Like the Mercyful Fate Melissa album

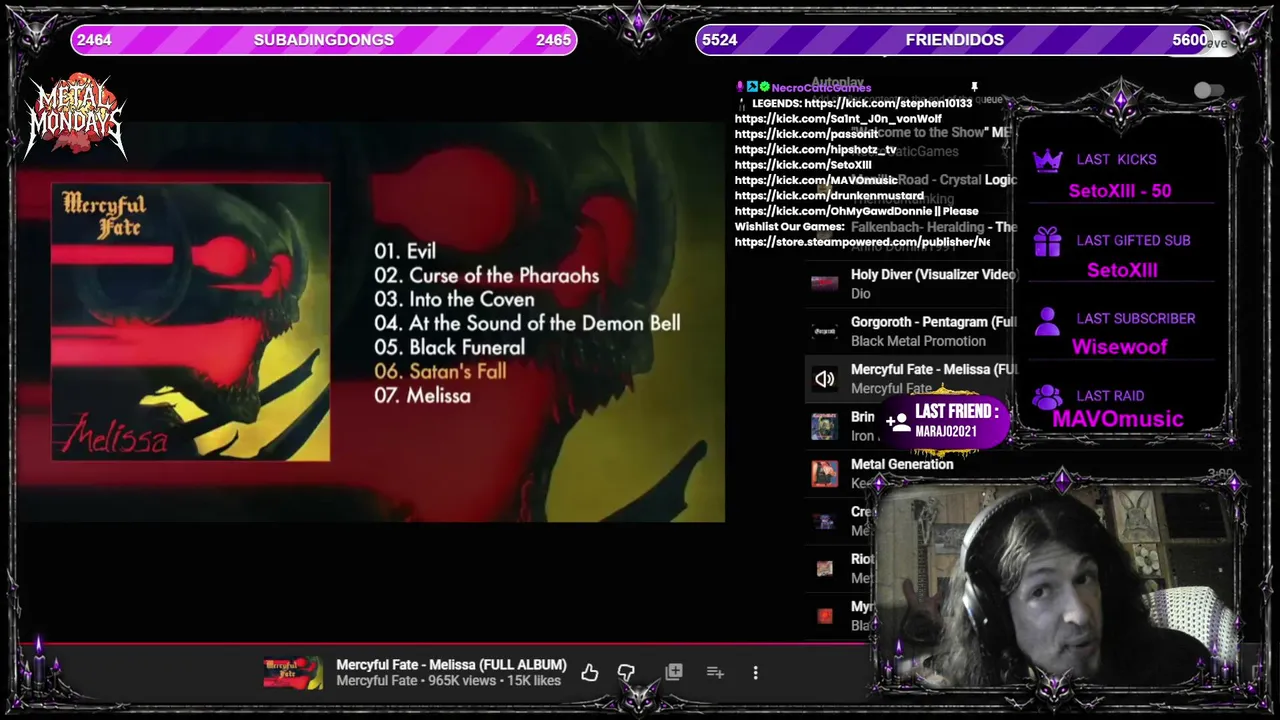pos(590,673)
